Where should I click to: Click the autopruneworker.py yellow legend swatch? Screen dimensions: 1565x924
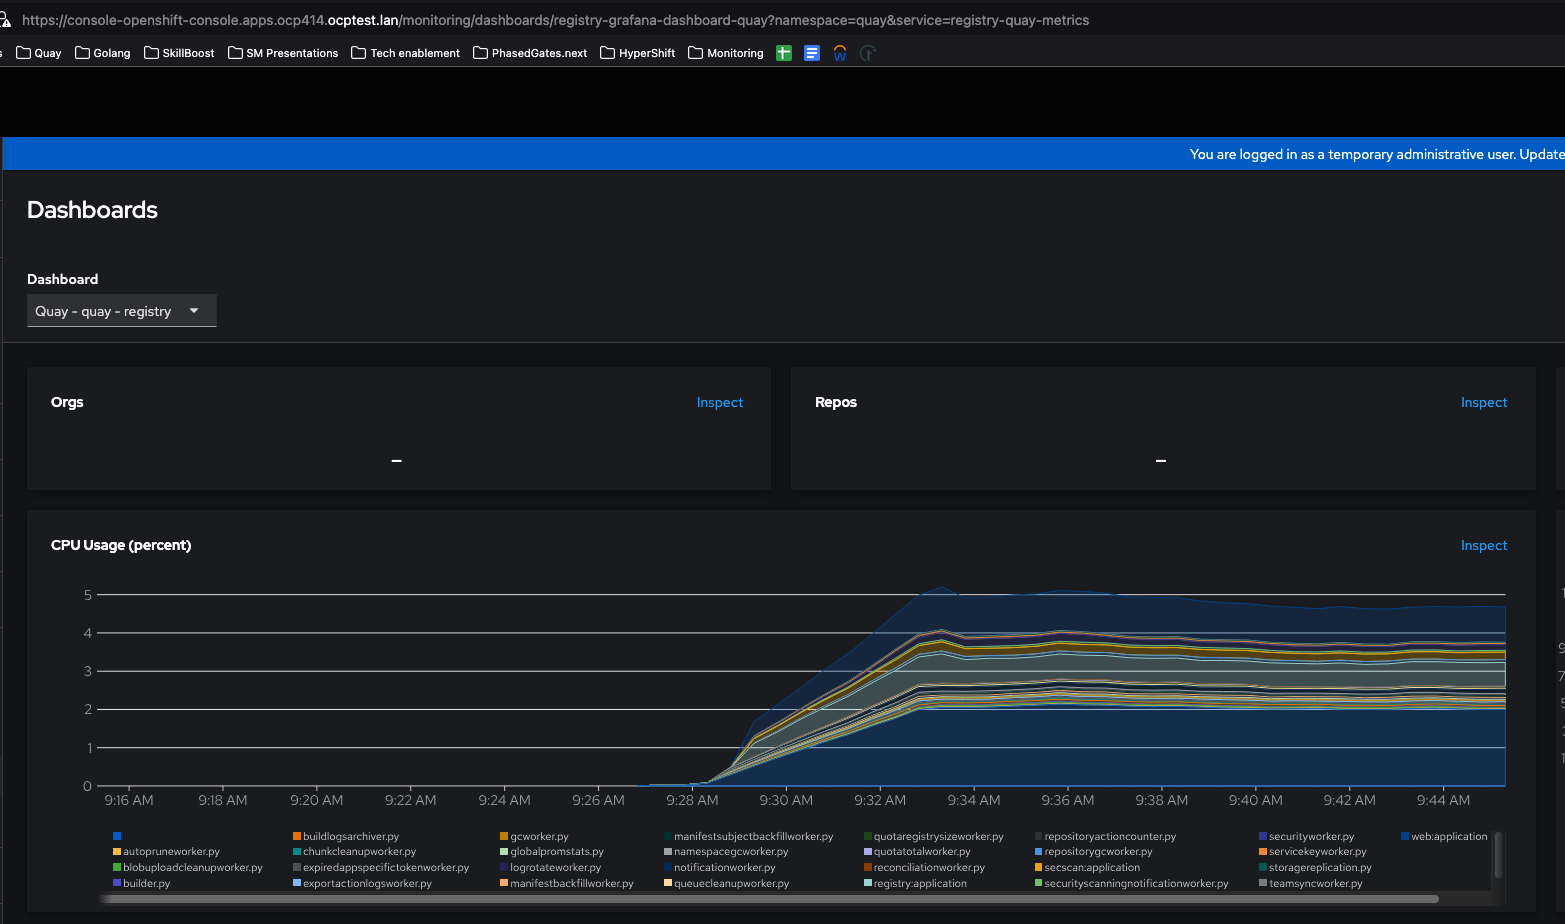[x=117, y=852]
